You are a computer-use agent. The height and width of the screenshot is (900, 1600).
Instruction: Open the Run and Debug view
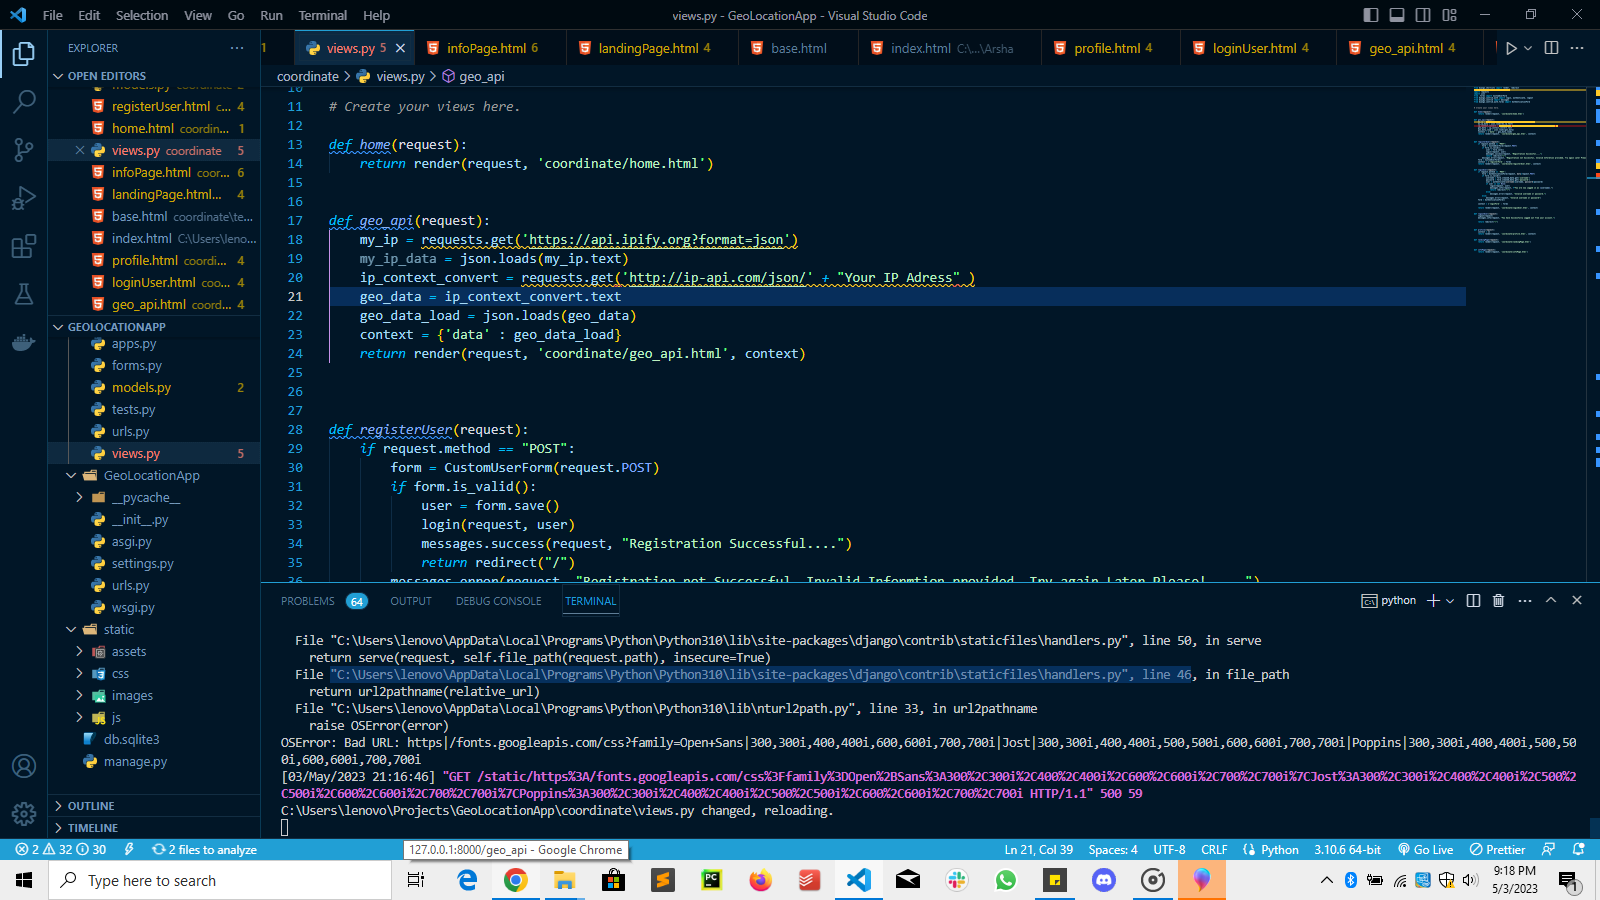[x=24, y=197]
